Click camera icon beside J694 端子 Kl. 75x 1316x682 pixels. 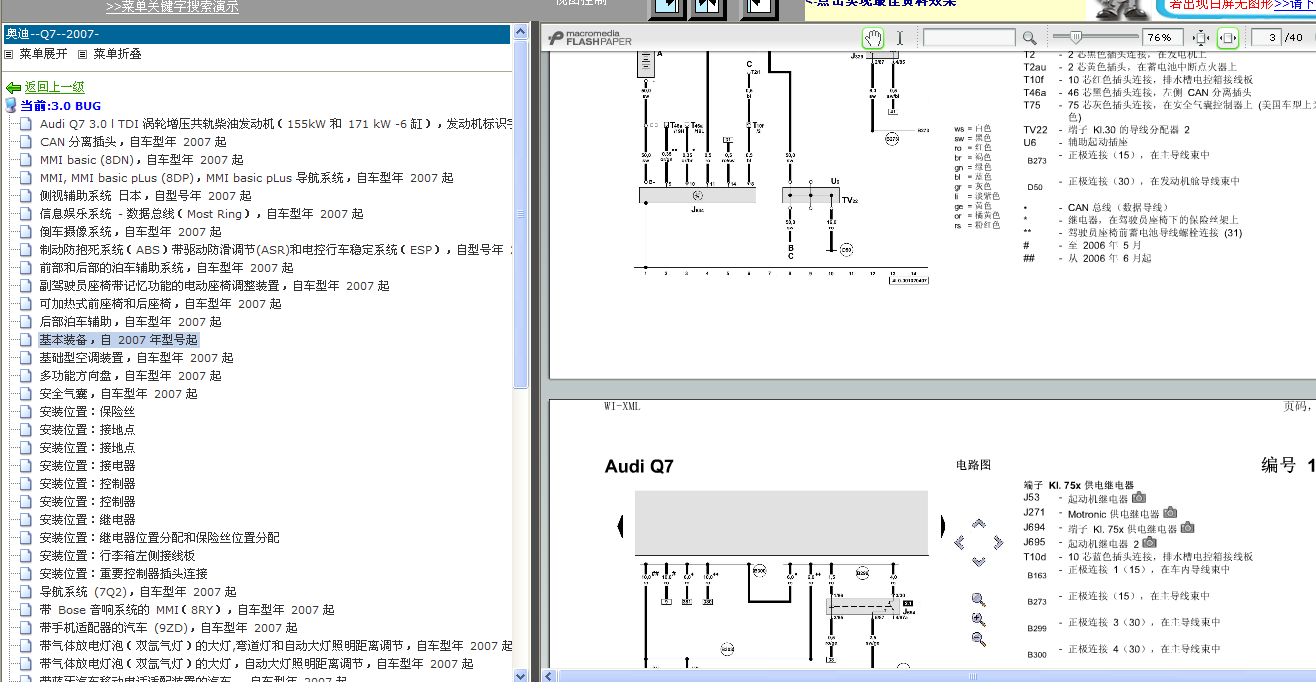click(1187, 527)
